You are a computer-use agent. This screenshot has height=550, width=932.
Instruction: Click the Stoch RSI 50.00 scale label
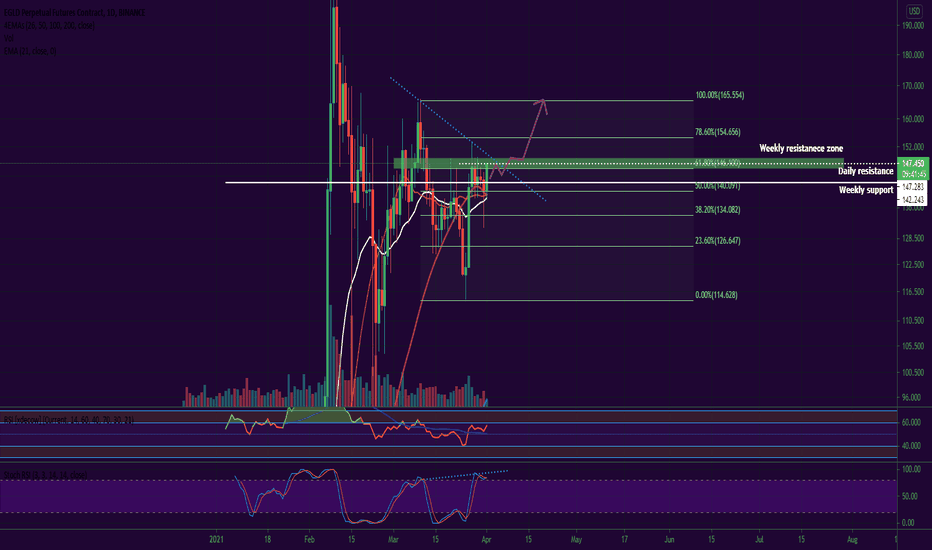click(909, 496)
